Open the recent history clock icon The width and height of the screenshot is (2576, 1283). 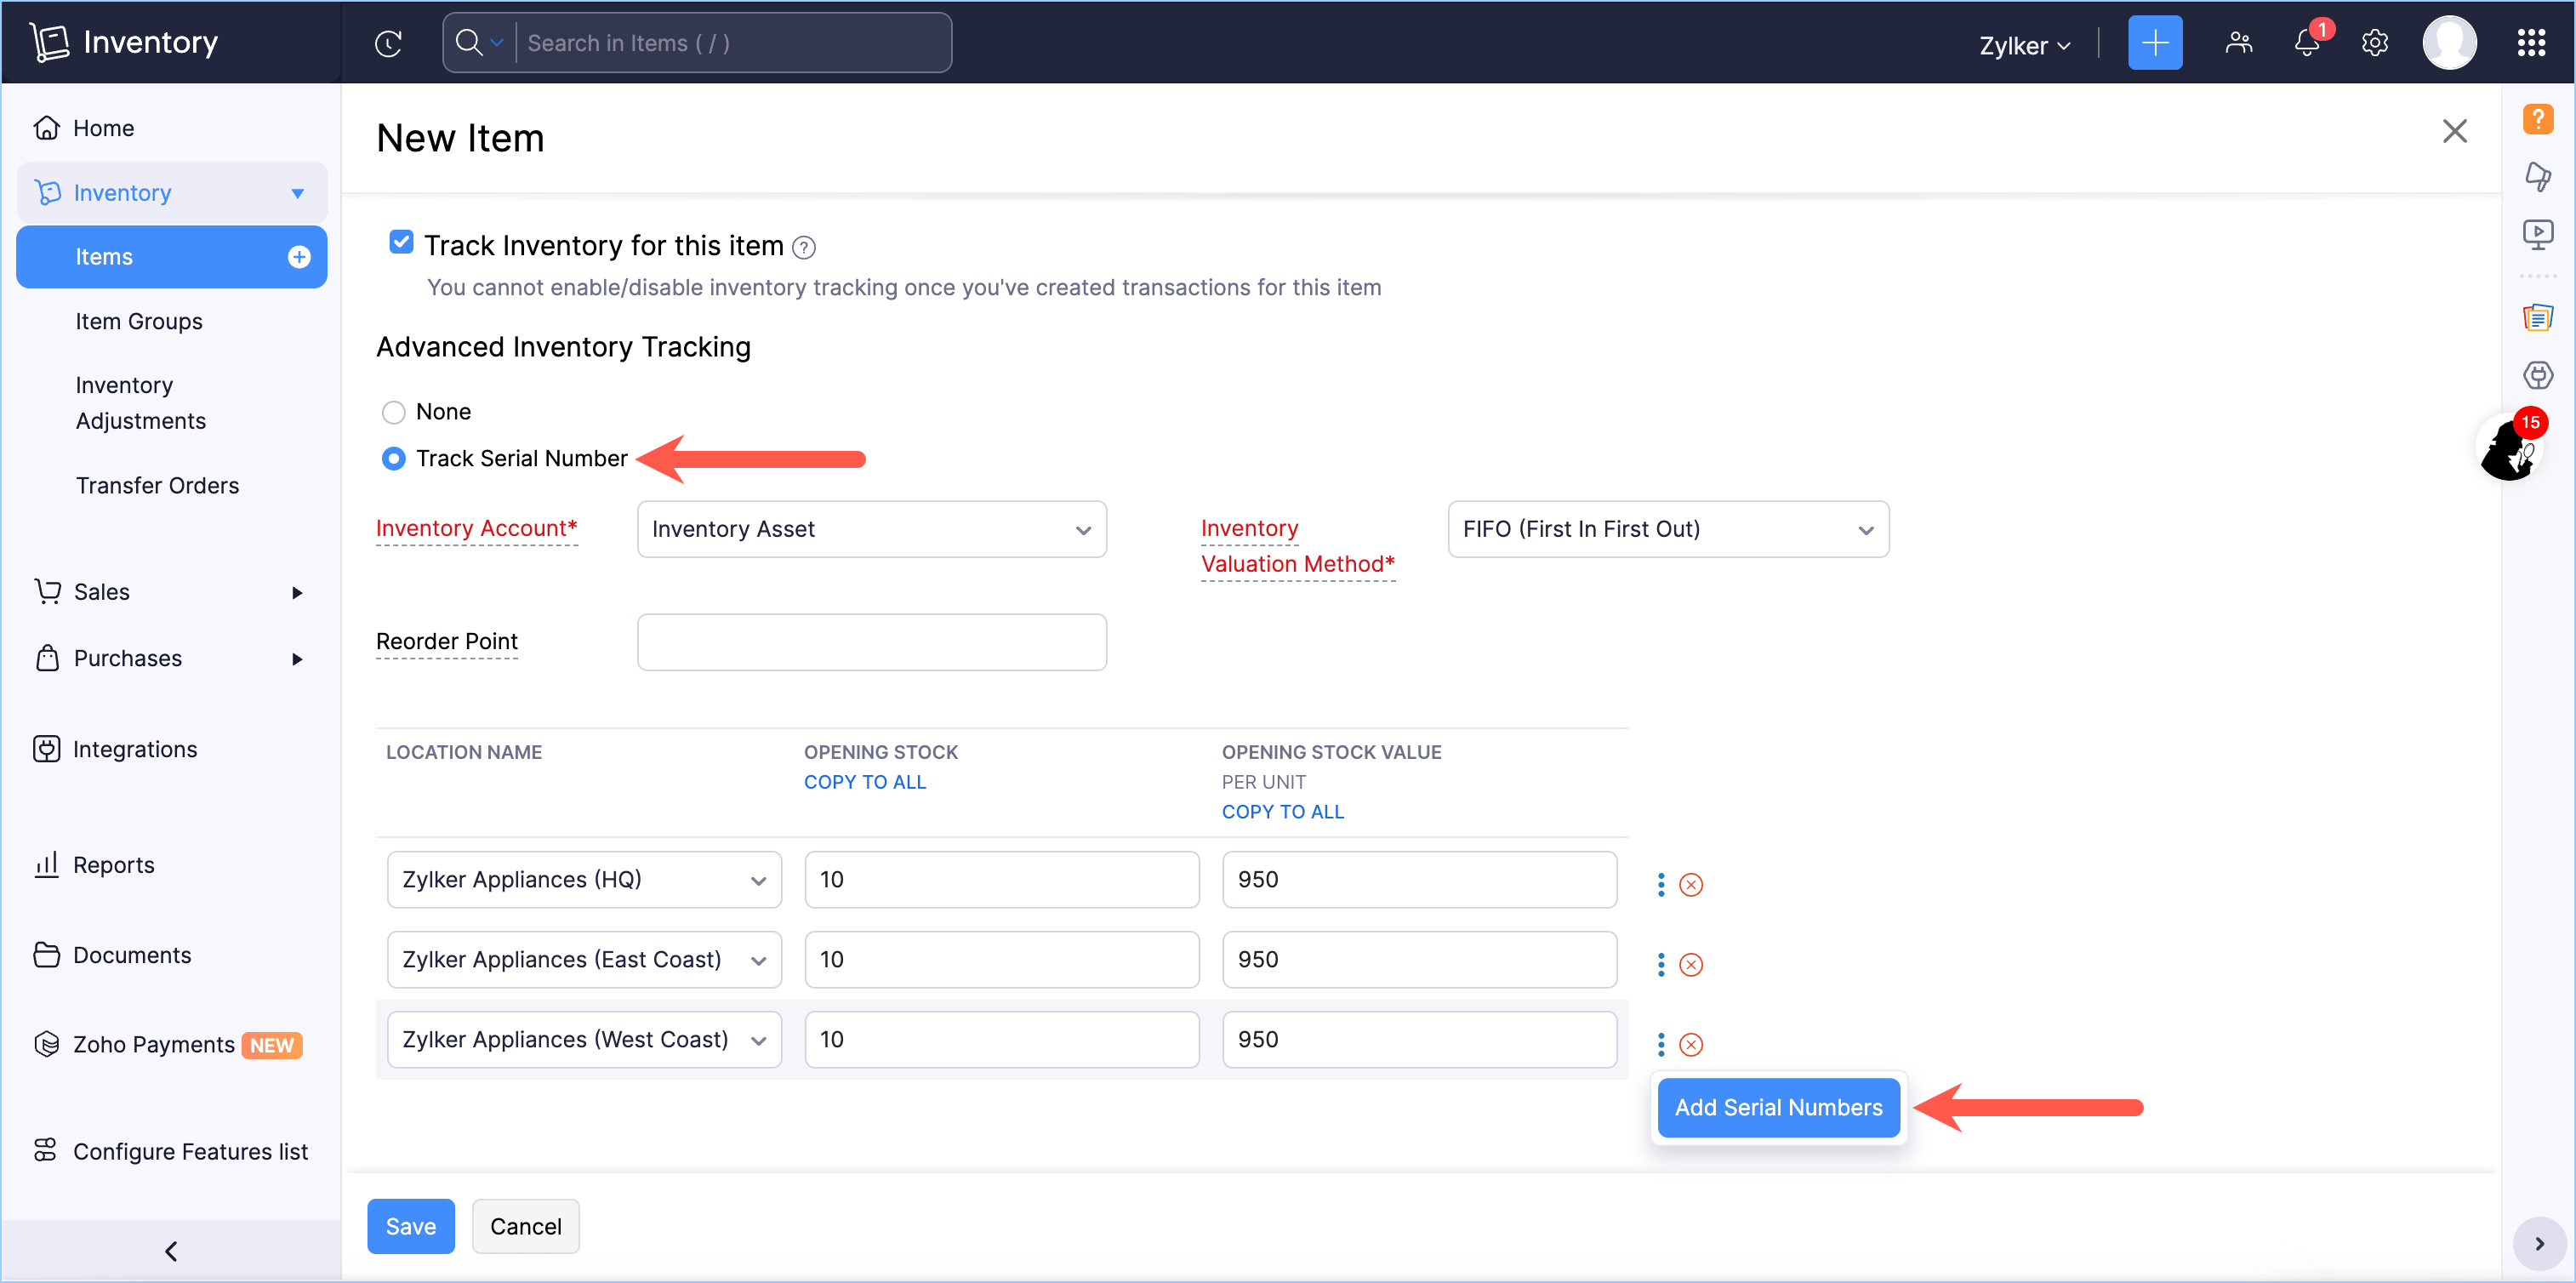click(x=388, y=43)
